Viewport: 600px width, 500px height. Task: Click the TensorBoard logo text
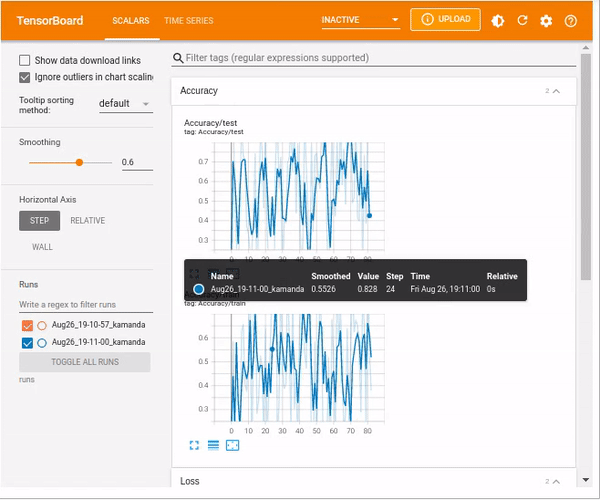point(50,21)
